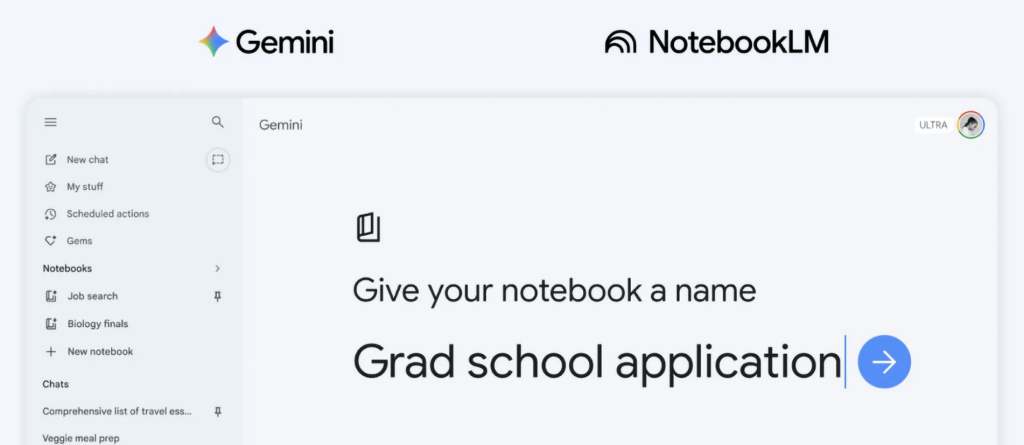Image resolution: width=1024 pixels, height=445 pixels.
Task: Open the Veggie meal prep chat
Action: (79, 437)
